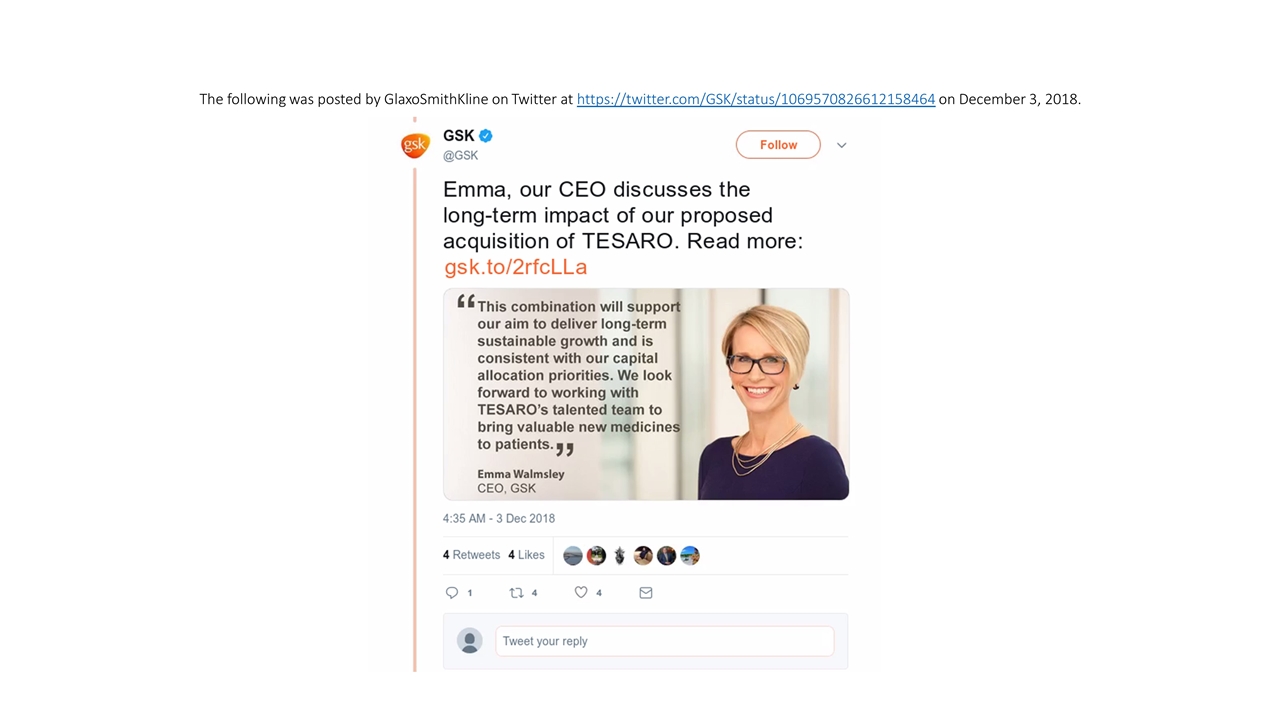Screen dimensions: 1280x720
Task: Click the direct message envelope icon
Action: tap(646, 593)
